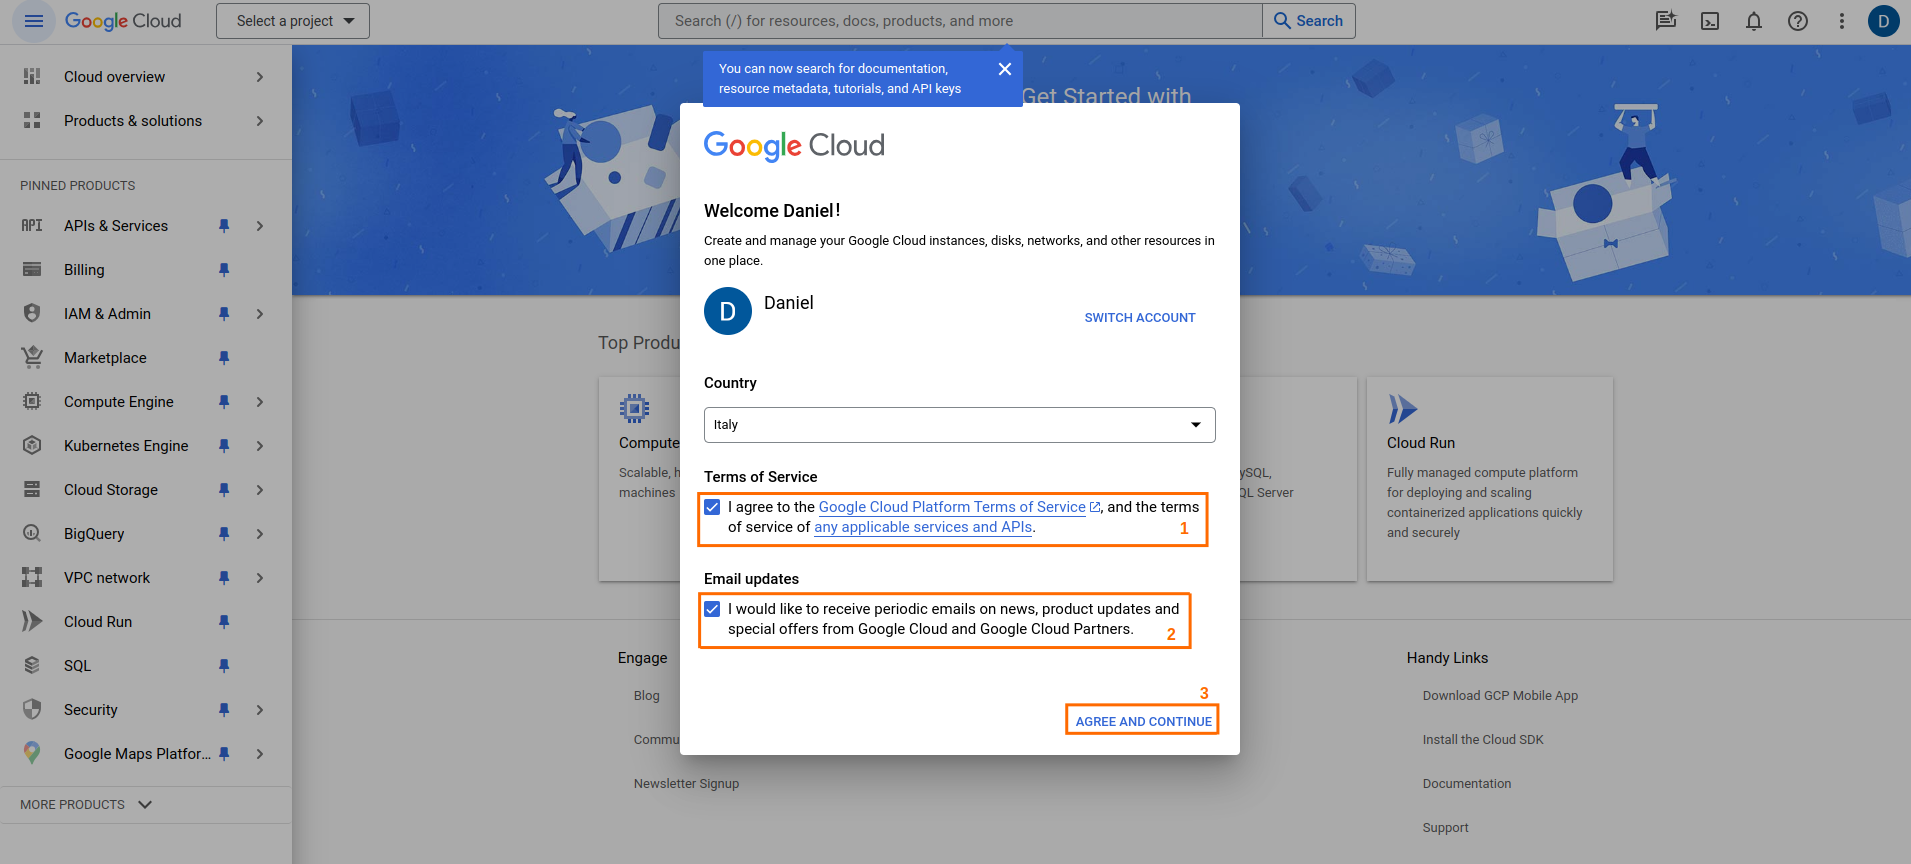
Task: Click the Agree and Continue button
Action: coord(1143,721)
